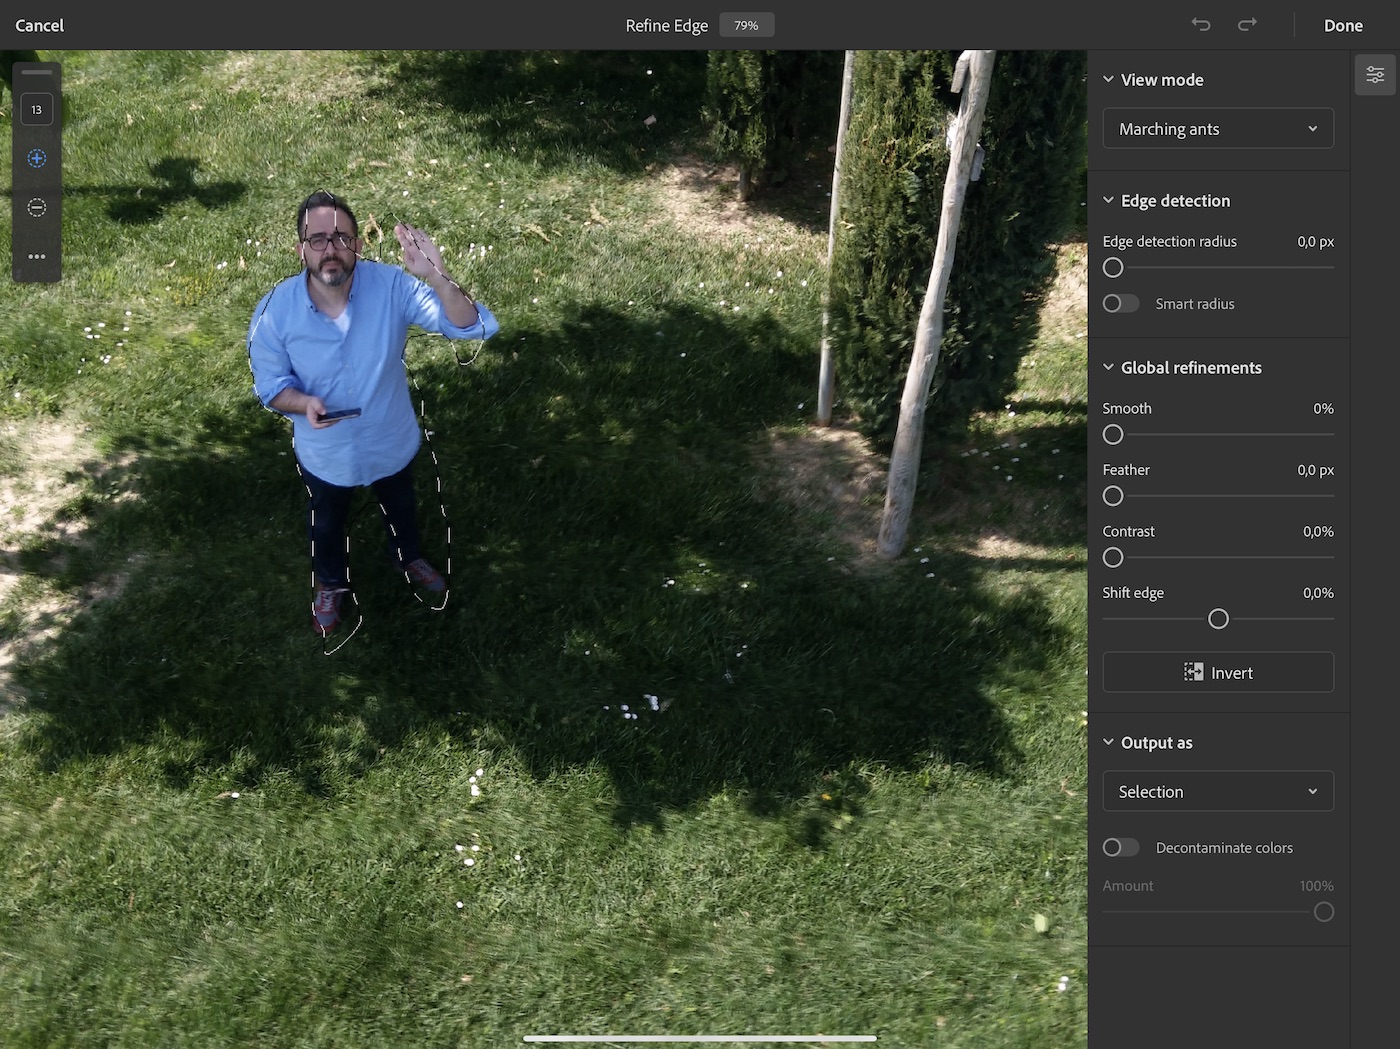This screenshot has height=1049, width=1400.
Task: Collapse the Edge detection section
Action: [x=1108, y=200]
